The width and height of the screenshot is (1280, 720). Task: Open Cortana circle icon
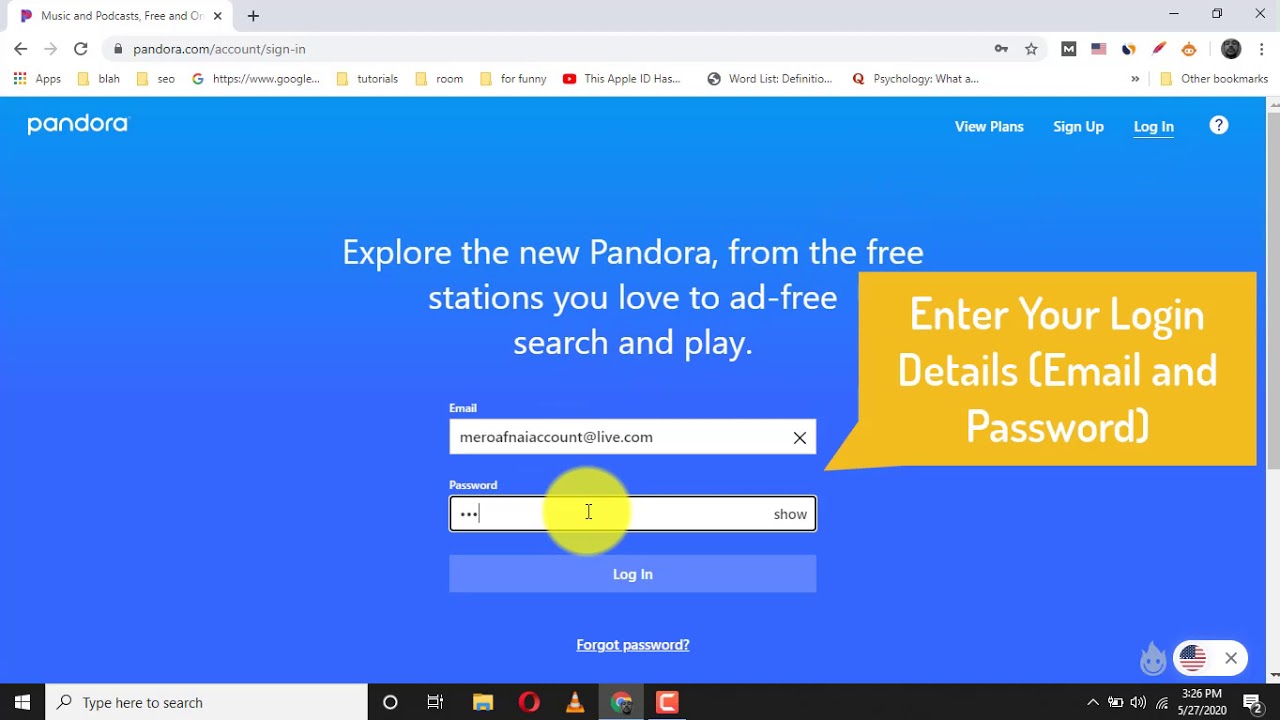[390, 702]
